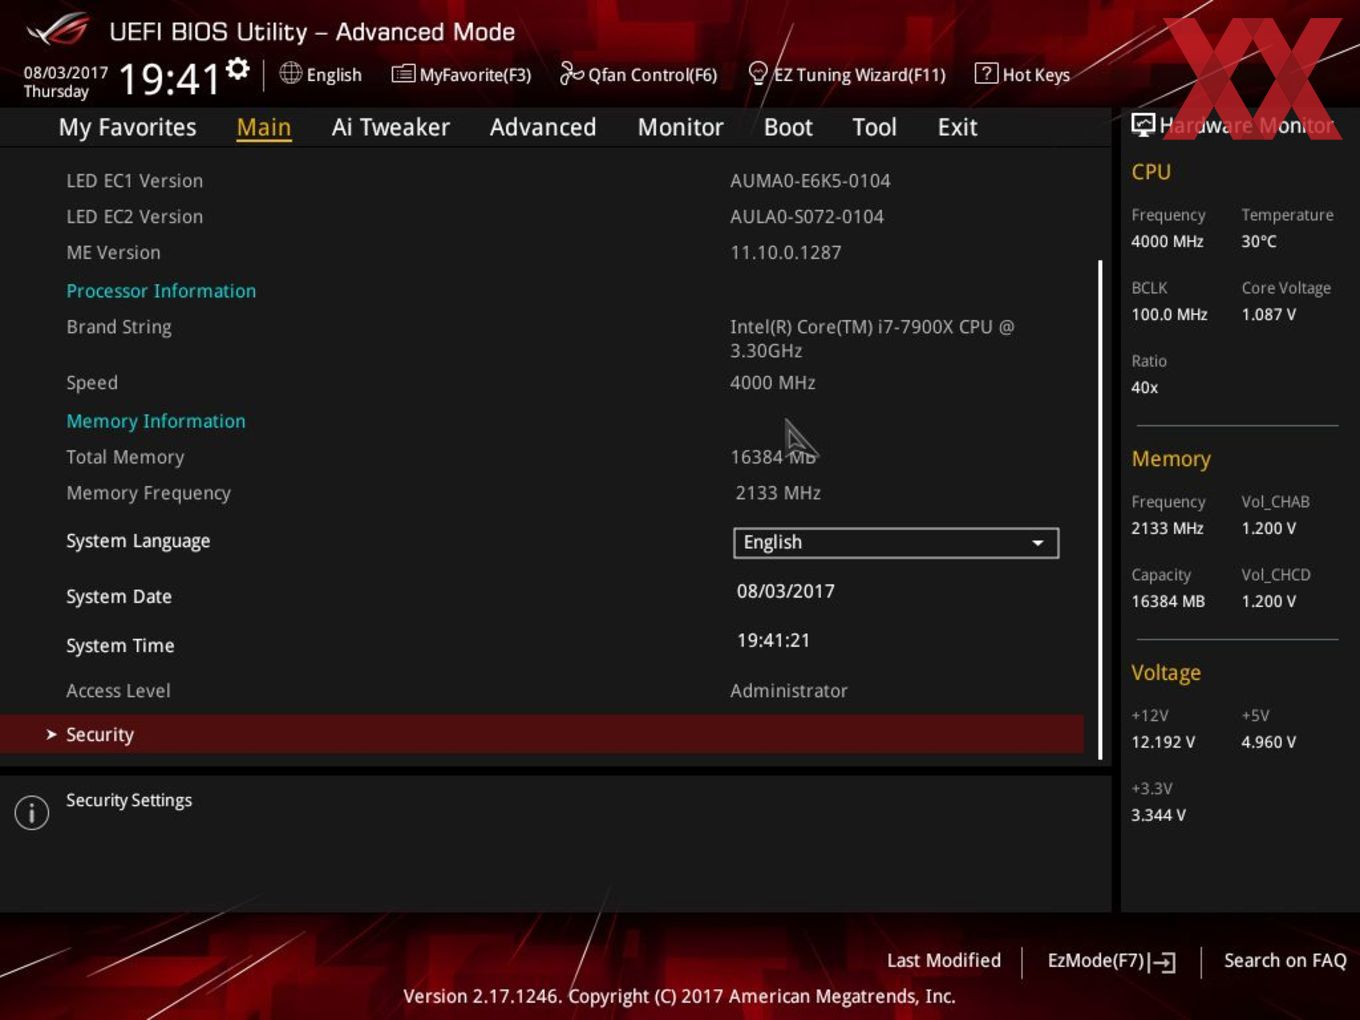Select the System Time value 19:41:21
1360x1020 pixels.
[773, 640]
